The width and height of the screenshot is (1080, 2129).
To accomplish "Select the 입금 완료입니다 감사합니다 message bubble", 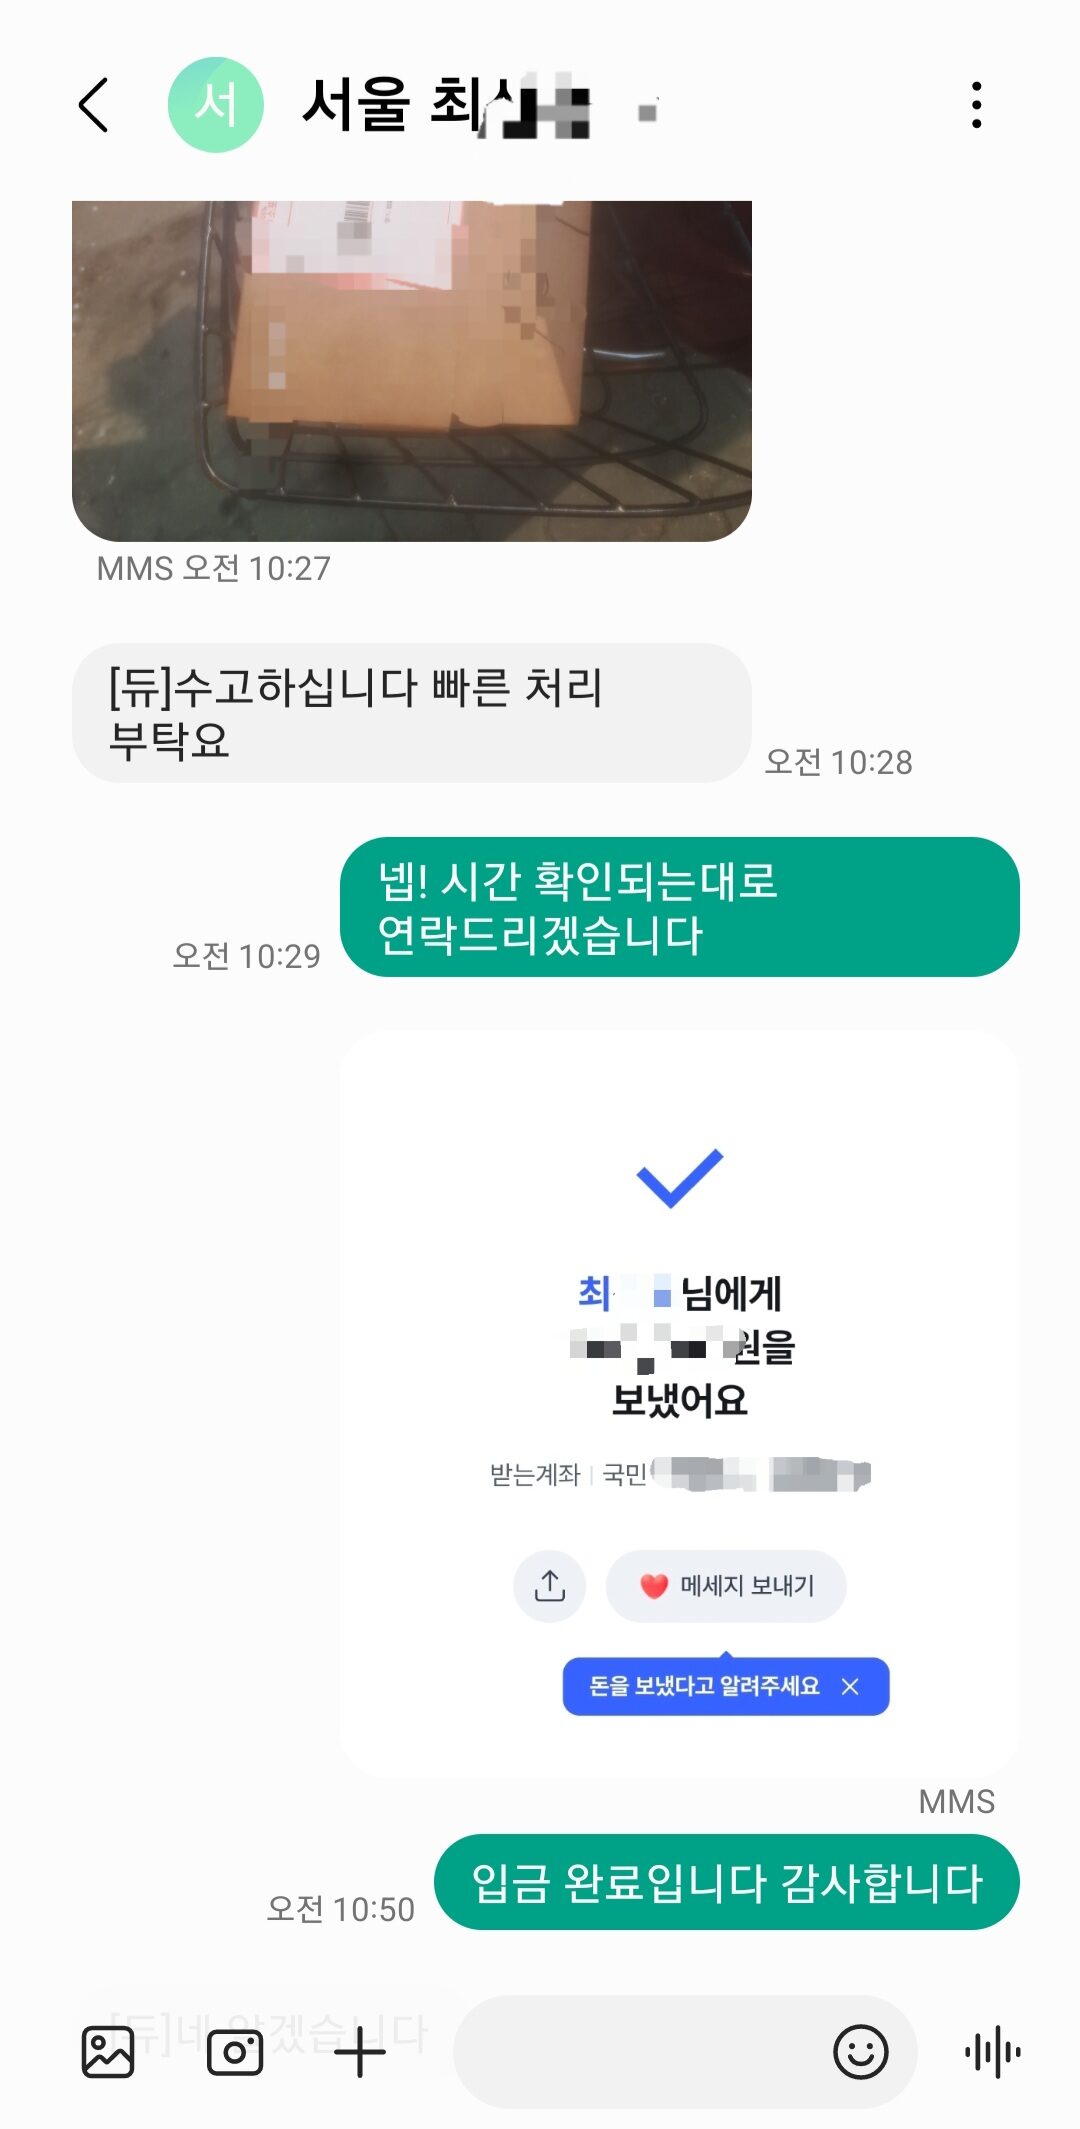I will coord(727,1882).
